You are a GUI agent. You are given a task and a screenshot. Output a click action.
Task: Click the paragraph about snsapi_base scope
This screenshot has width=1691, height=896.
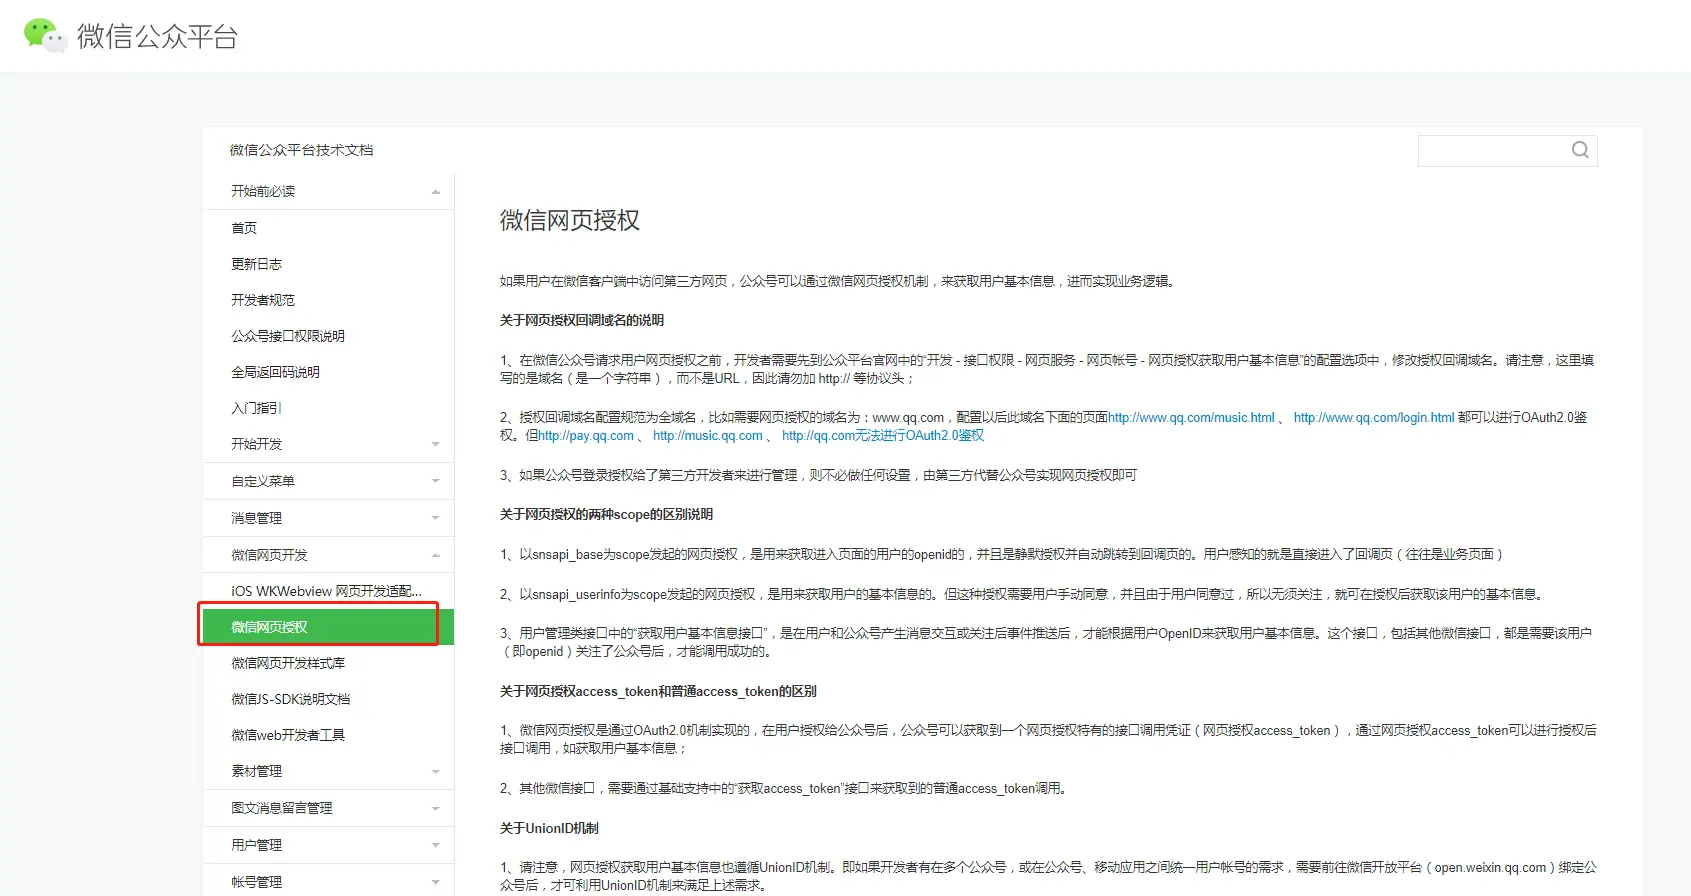(1002, 554)
